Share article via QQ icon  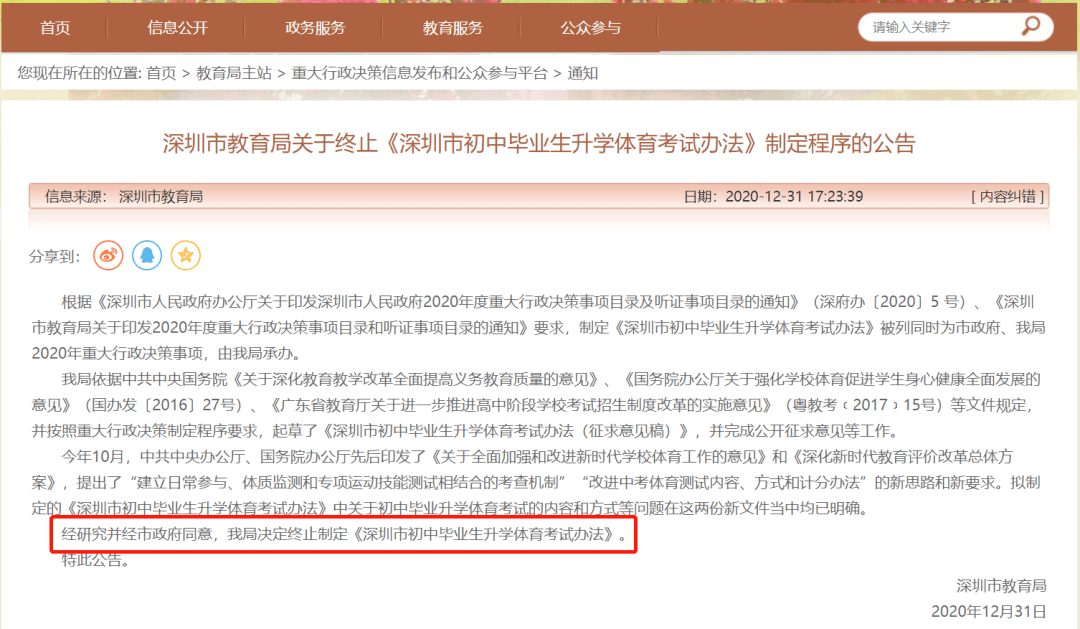[147, 256]
